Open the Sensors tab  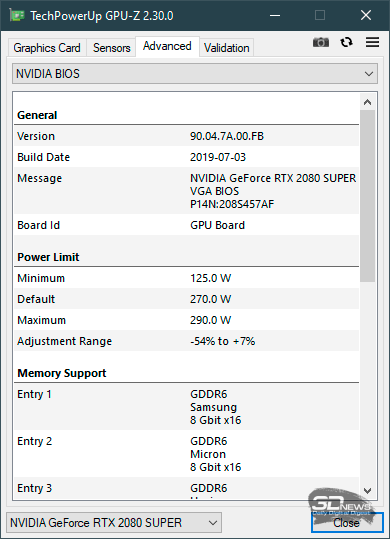pyautogui.click(x=112, y=48)
